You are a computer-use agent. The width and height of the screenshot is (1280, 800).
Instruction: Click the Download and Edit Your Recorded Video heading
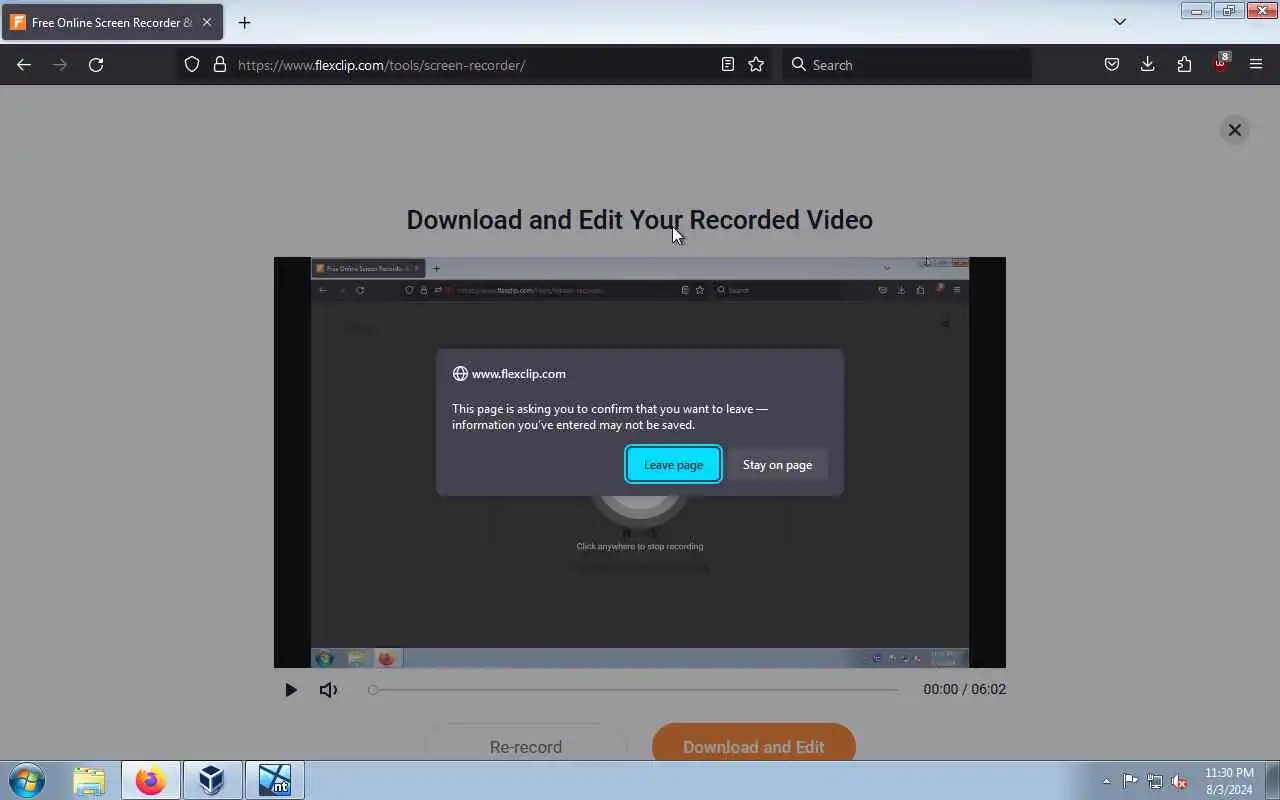[640, 220]
